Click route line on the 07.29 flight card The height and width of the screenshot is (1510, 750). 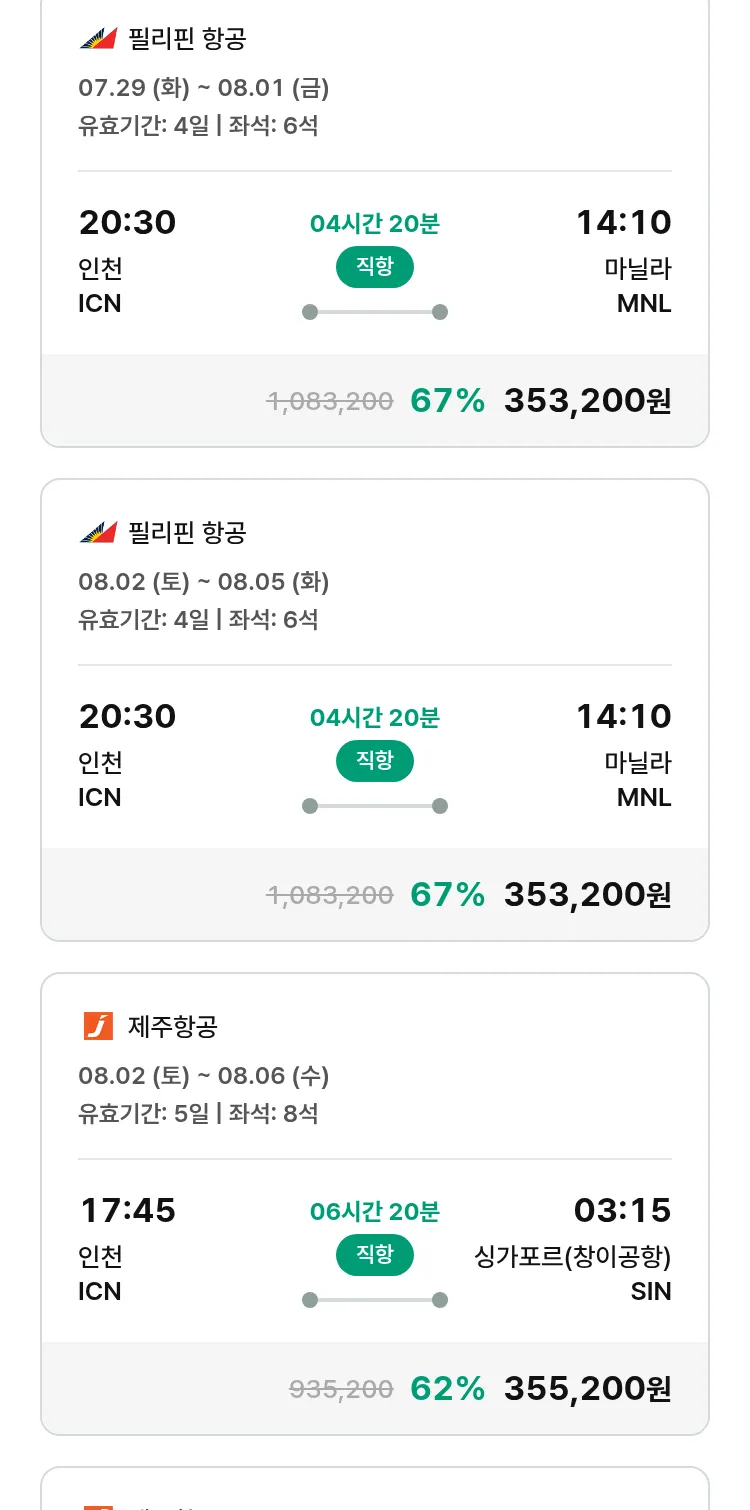coord(374,312)
